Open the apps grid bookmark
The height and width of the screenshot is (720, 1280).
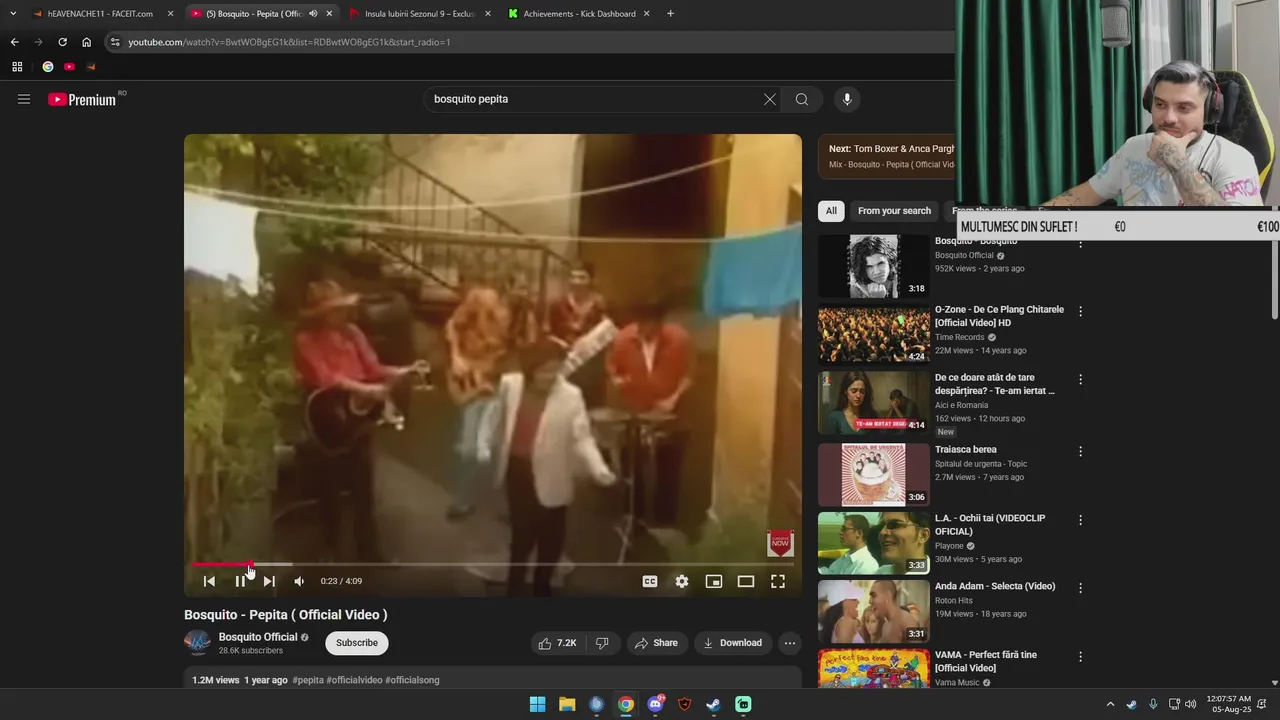(17, 67)
